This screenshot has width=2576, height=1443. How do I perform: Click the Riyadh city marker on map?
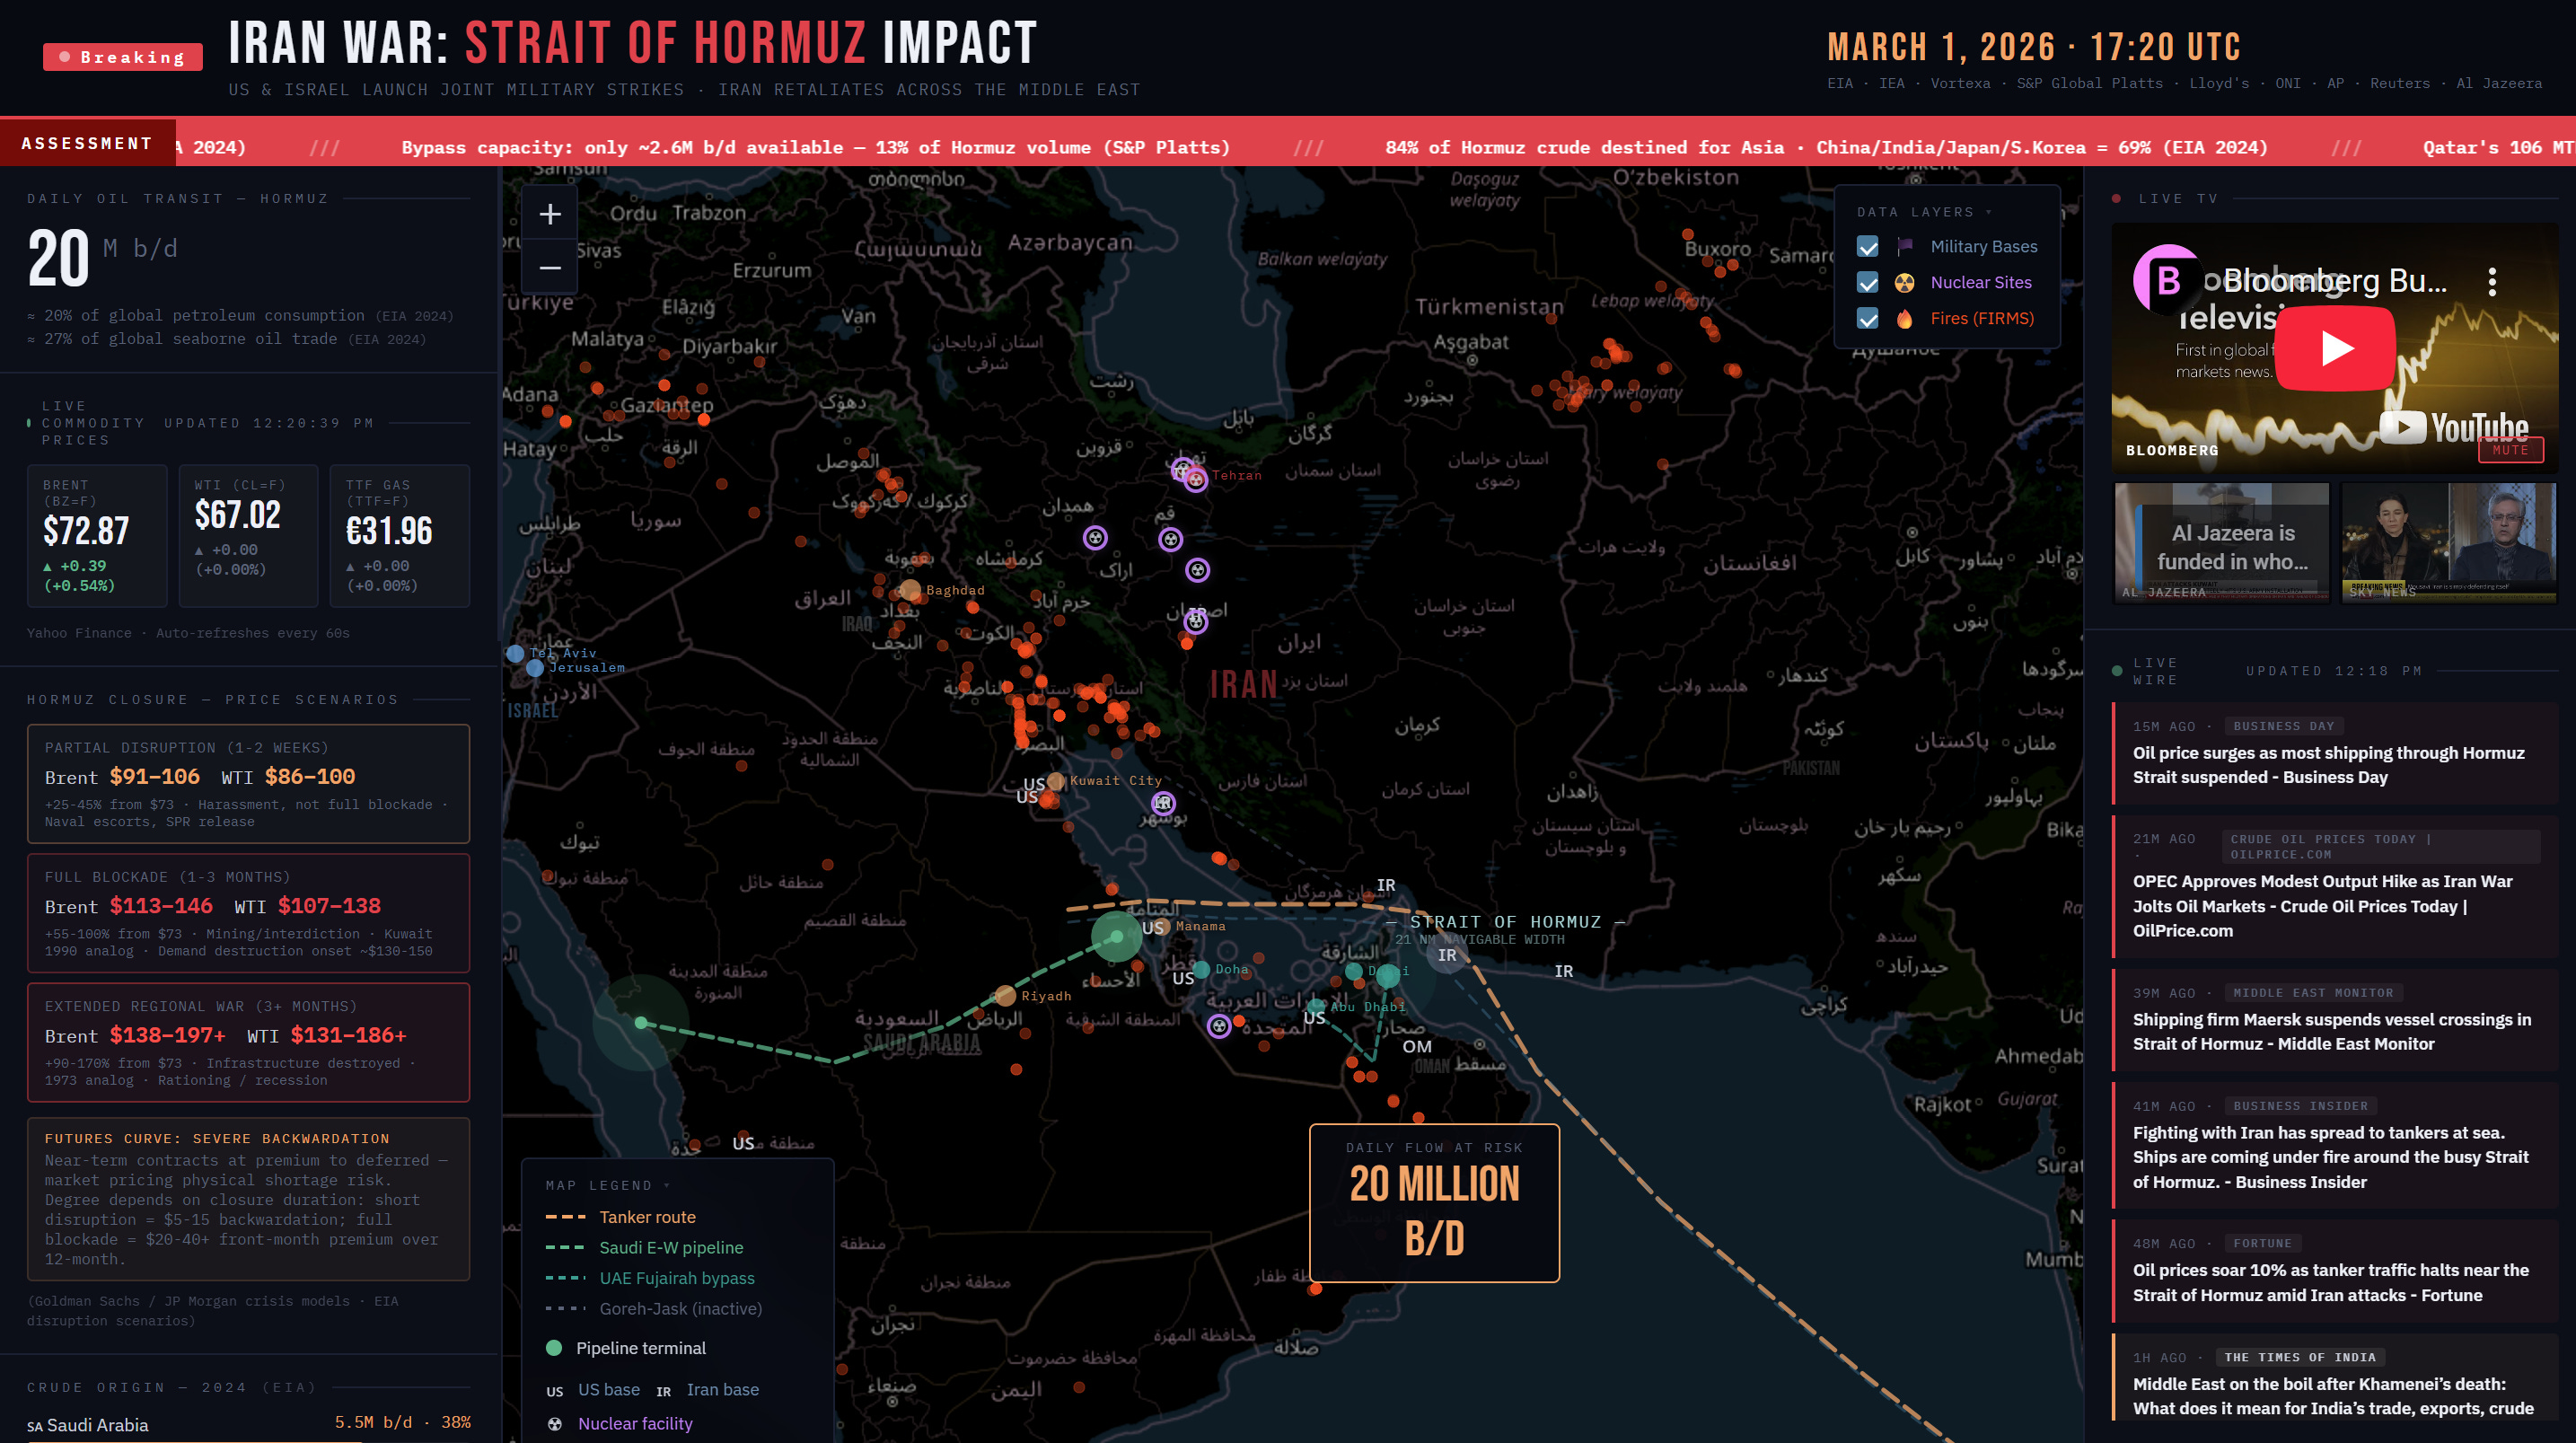click(1005, 995)
